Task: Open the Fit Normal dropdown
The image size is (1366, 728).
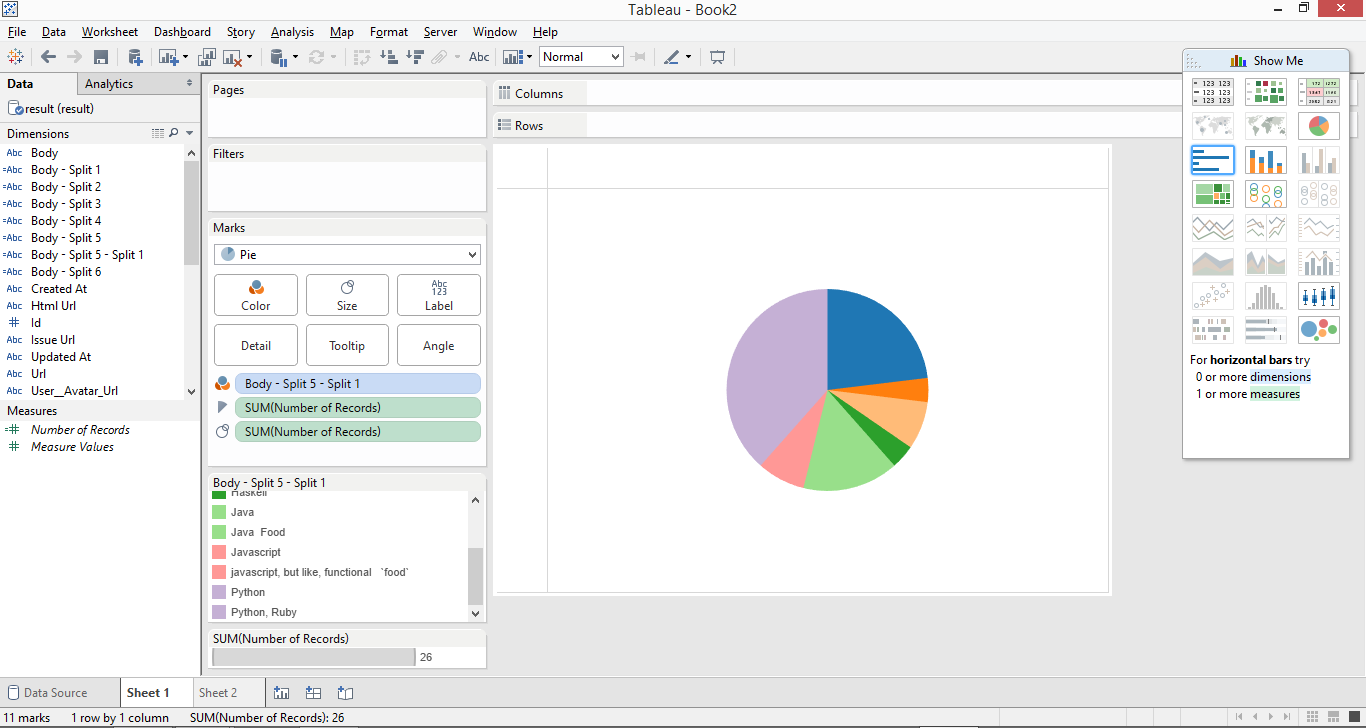Action: [581, 57]
